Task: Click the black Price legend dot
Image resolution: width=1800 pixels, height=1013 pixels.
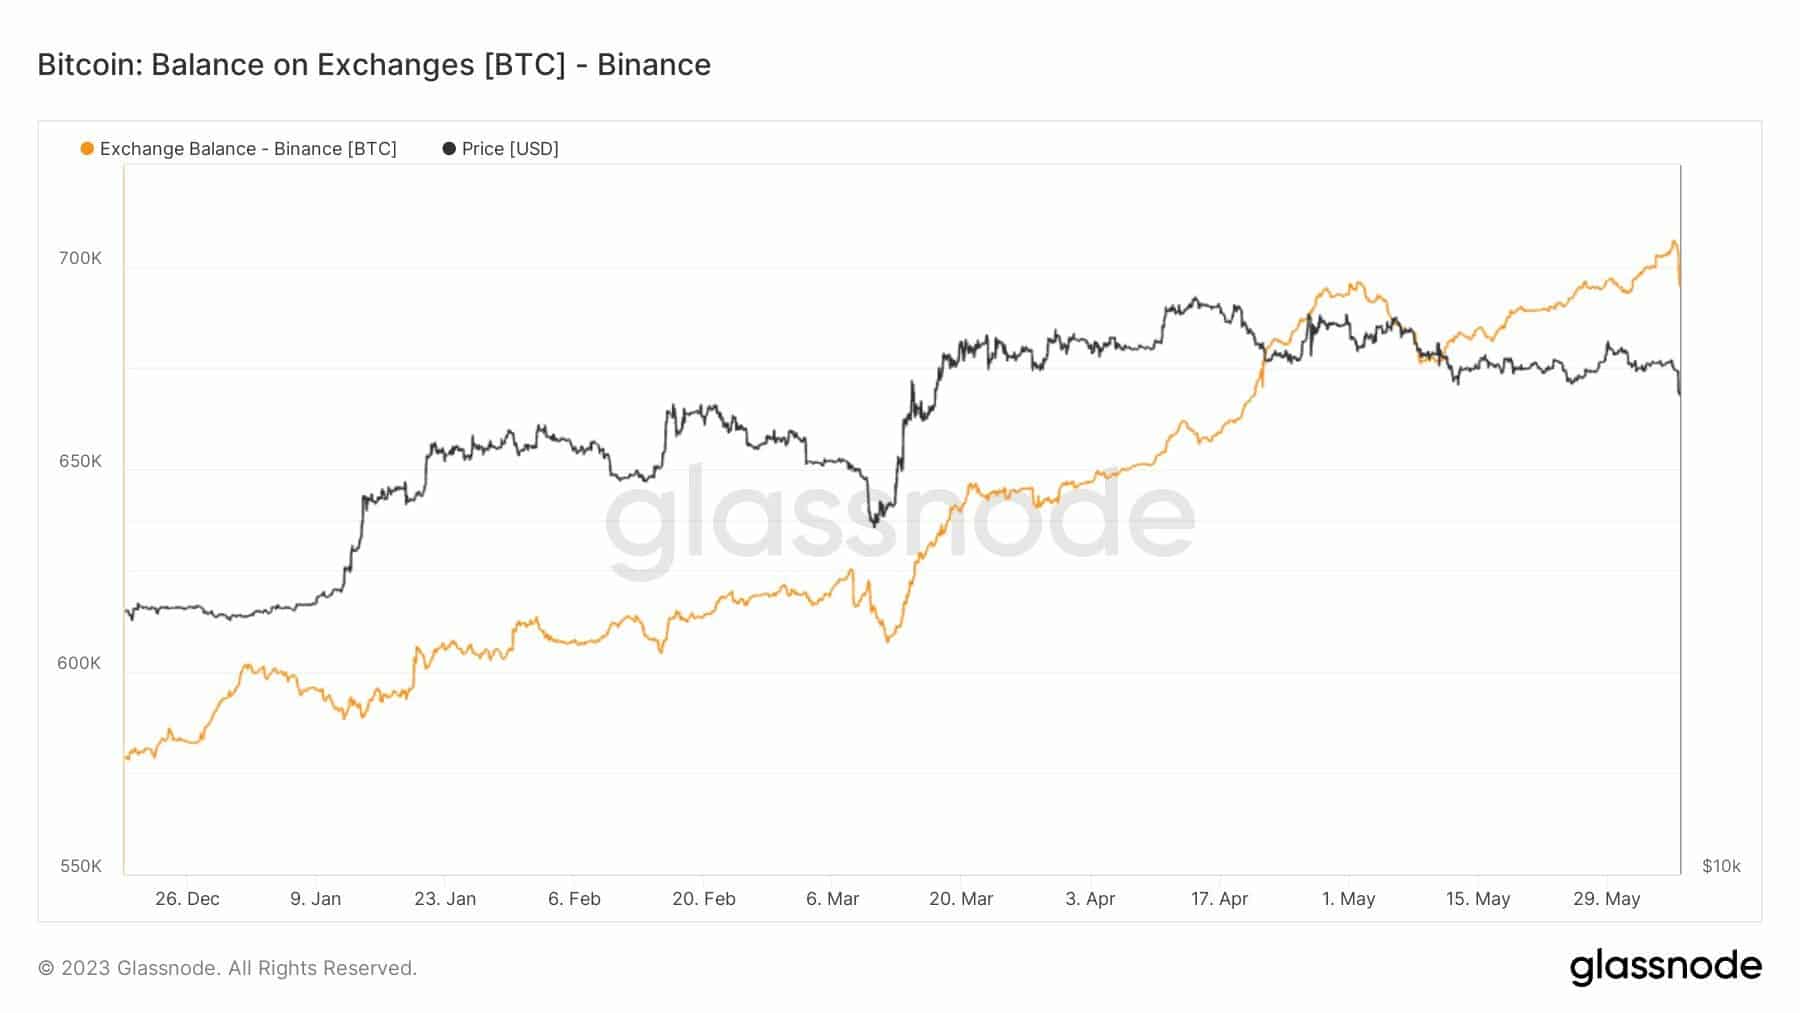Action: 449,148
